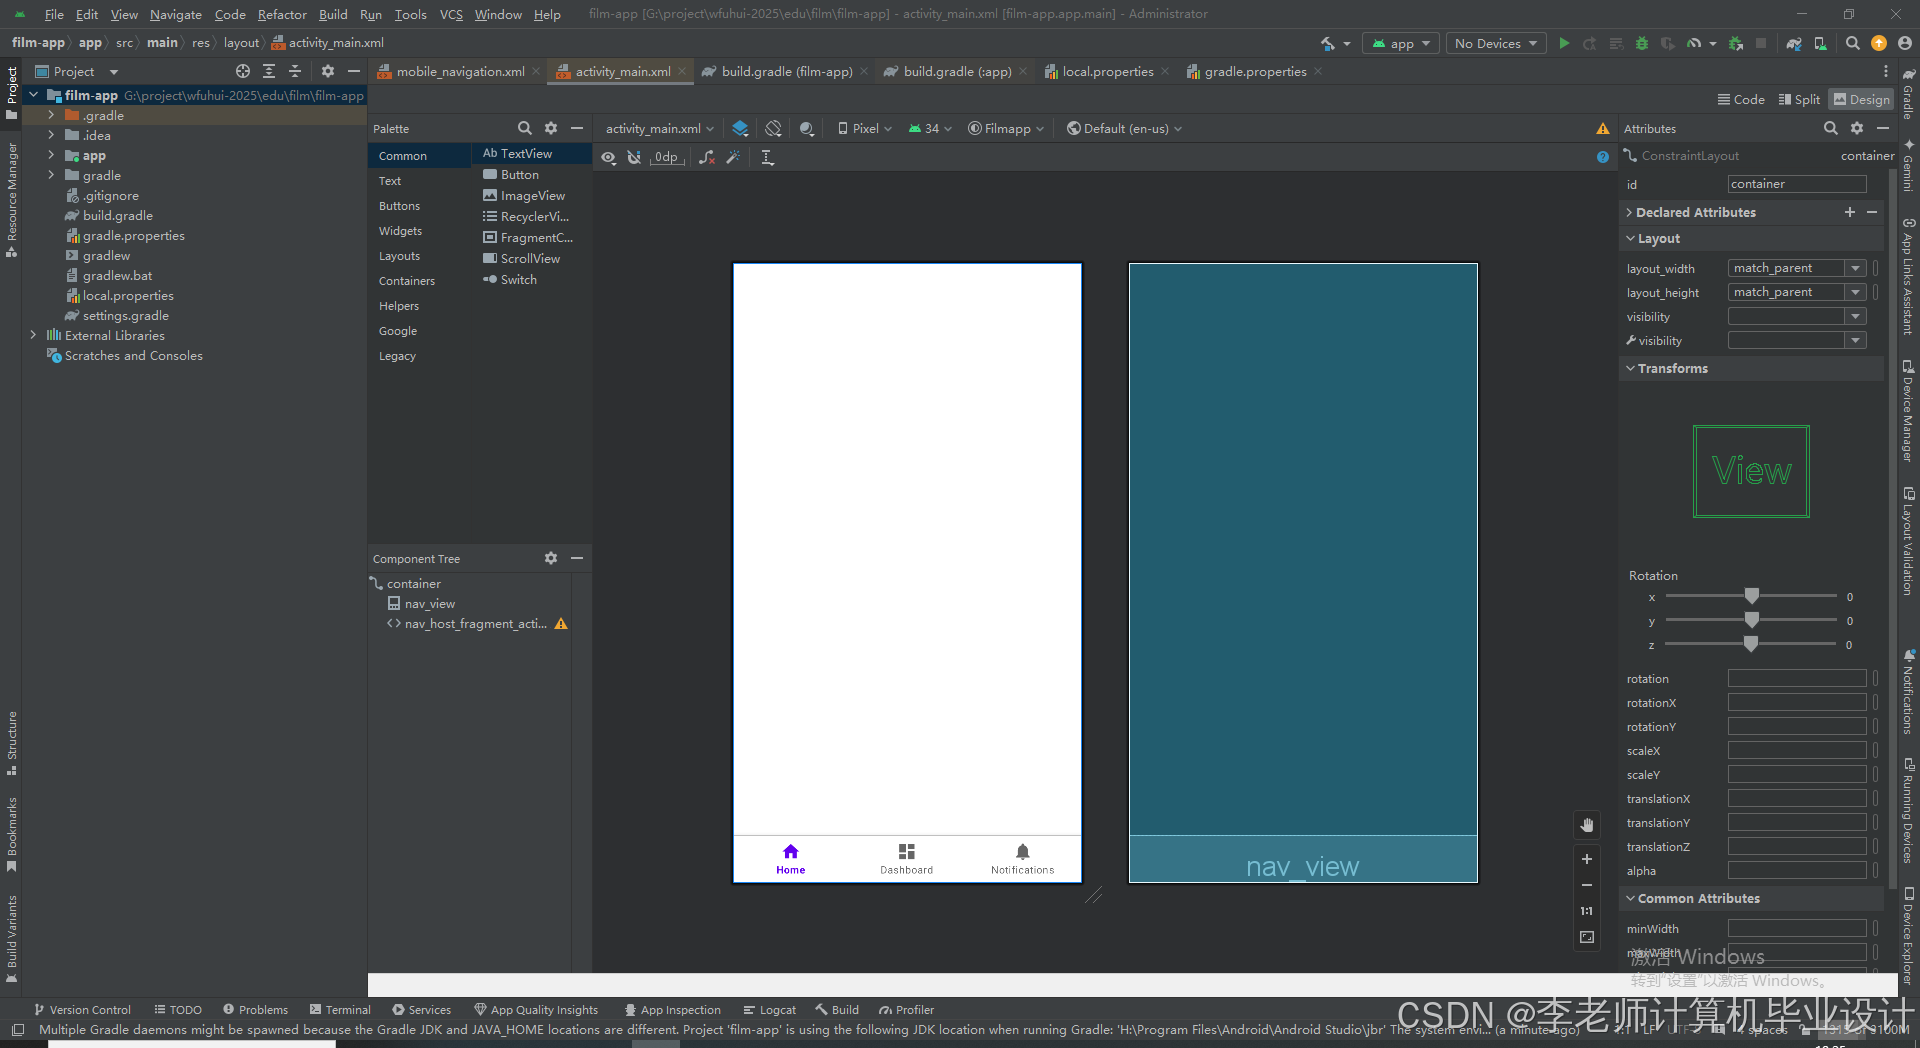Click the Clear All Constraints icon
This screenshot has width=1920, height=1048.
click(x=707, y=157)
